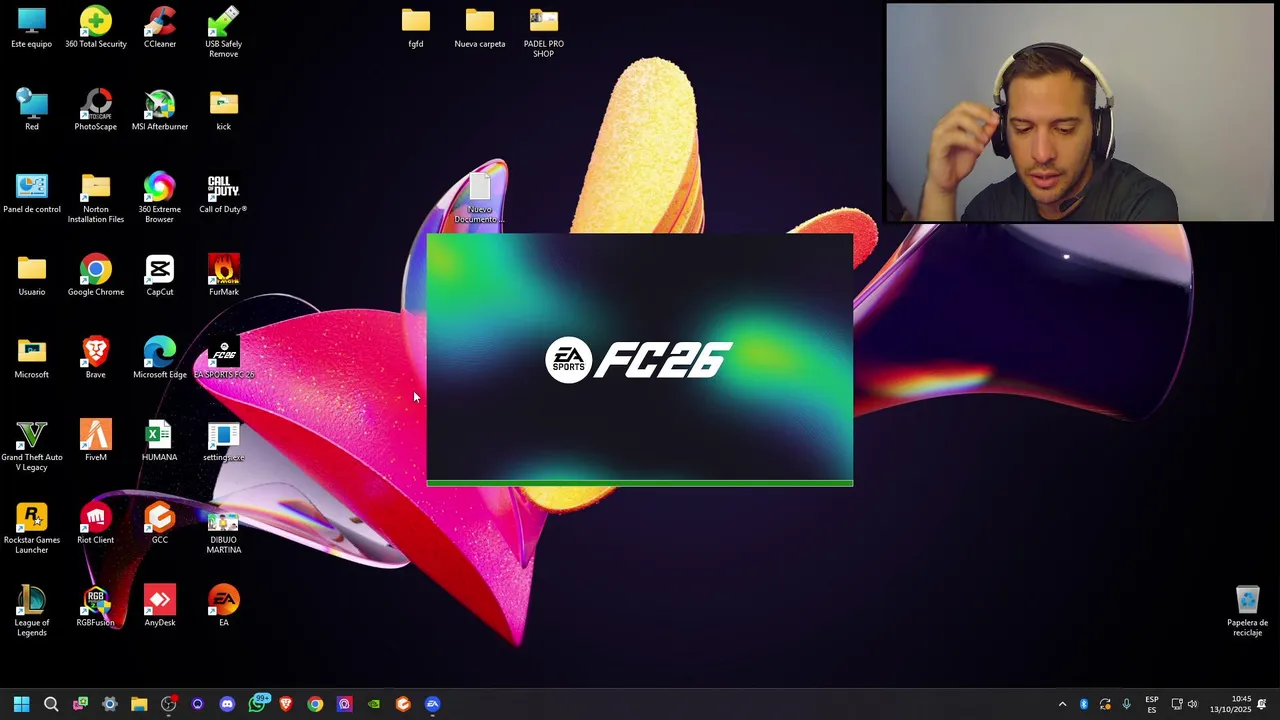This screenshot has width=1280, height=720.
Task: Click the microphone tray icon
Action: coord(1127,704)
